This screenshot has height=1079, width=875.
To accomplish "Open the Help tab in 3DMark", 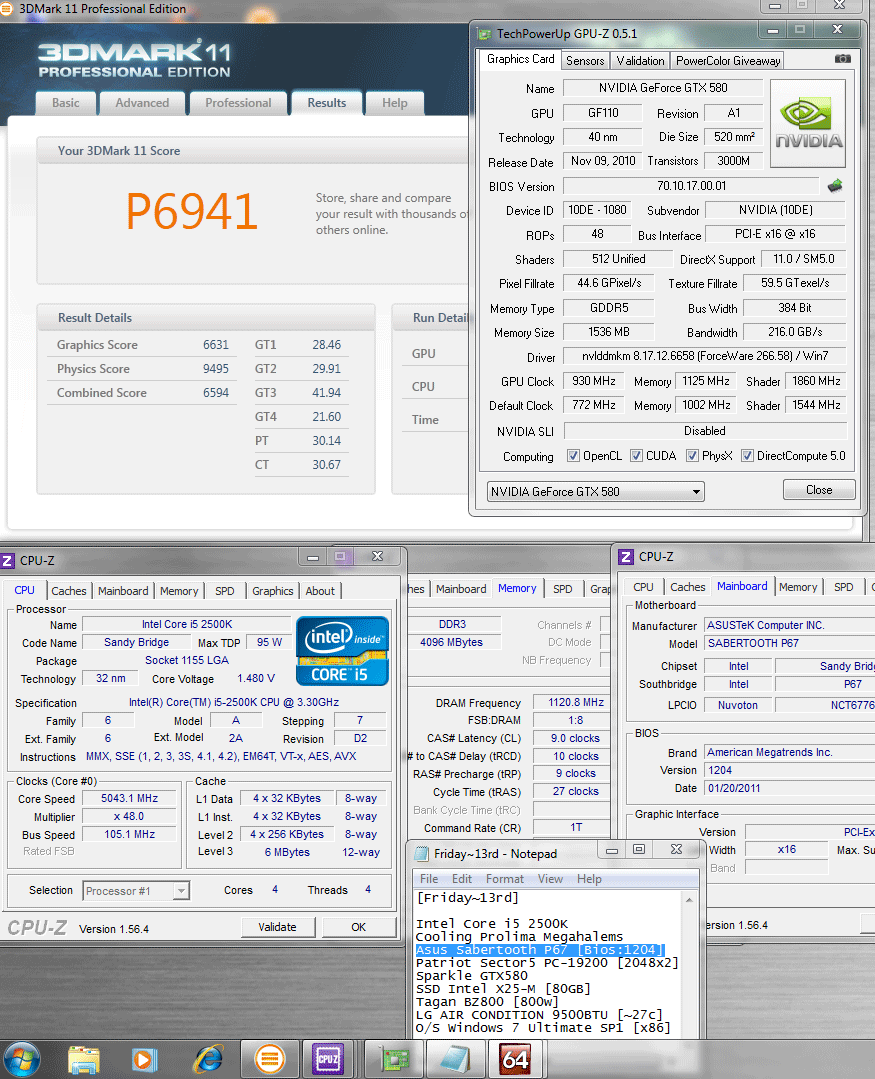I will click(395, 103).
